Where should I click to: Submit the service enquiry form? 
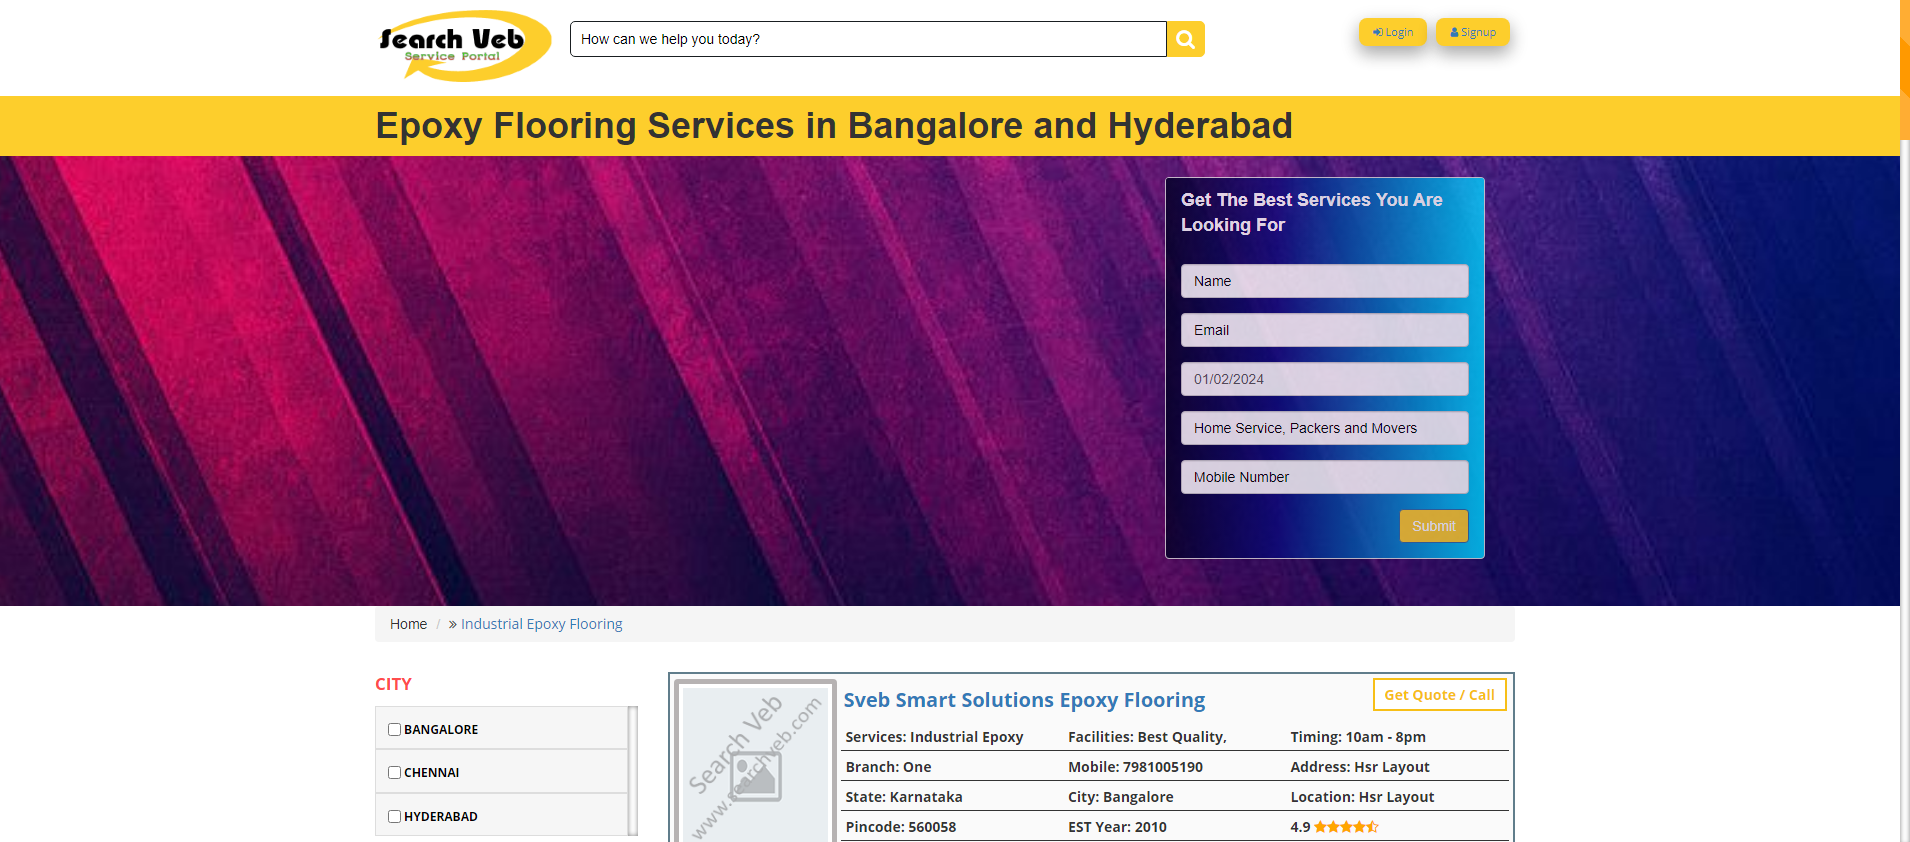(1433, 526)
